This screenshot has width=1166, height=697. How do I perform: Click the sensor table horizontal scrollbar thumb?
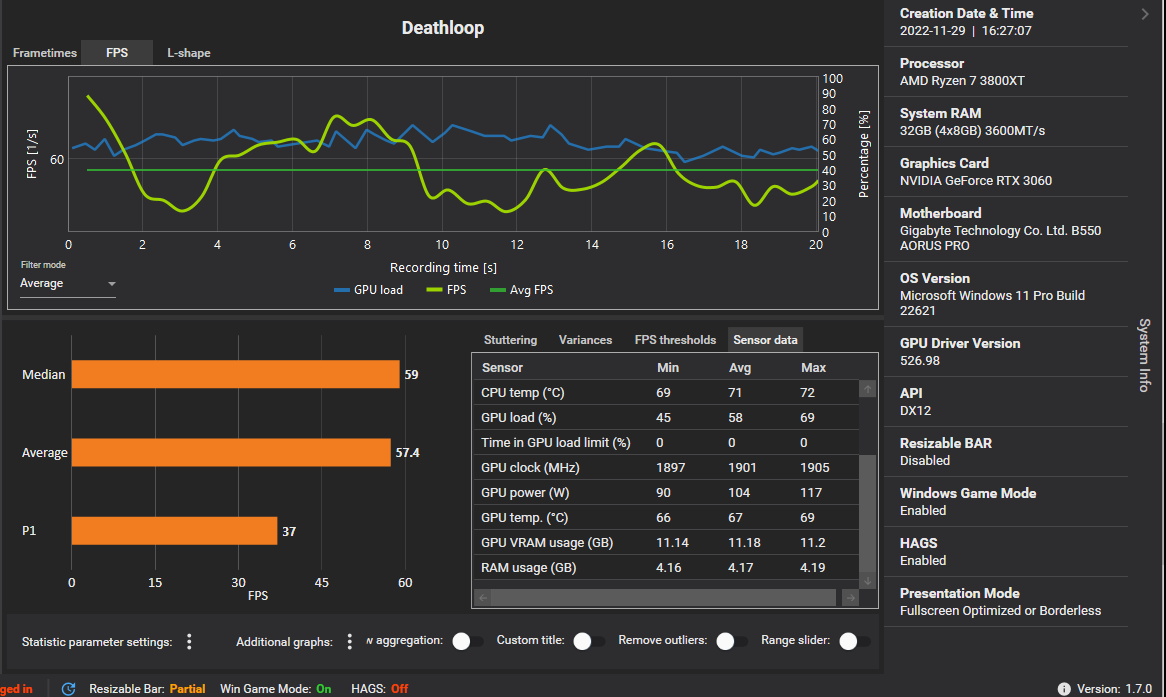click(663, 597)
